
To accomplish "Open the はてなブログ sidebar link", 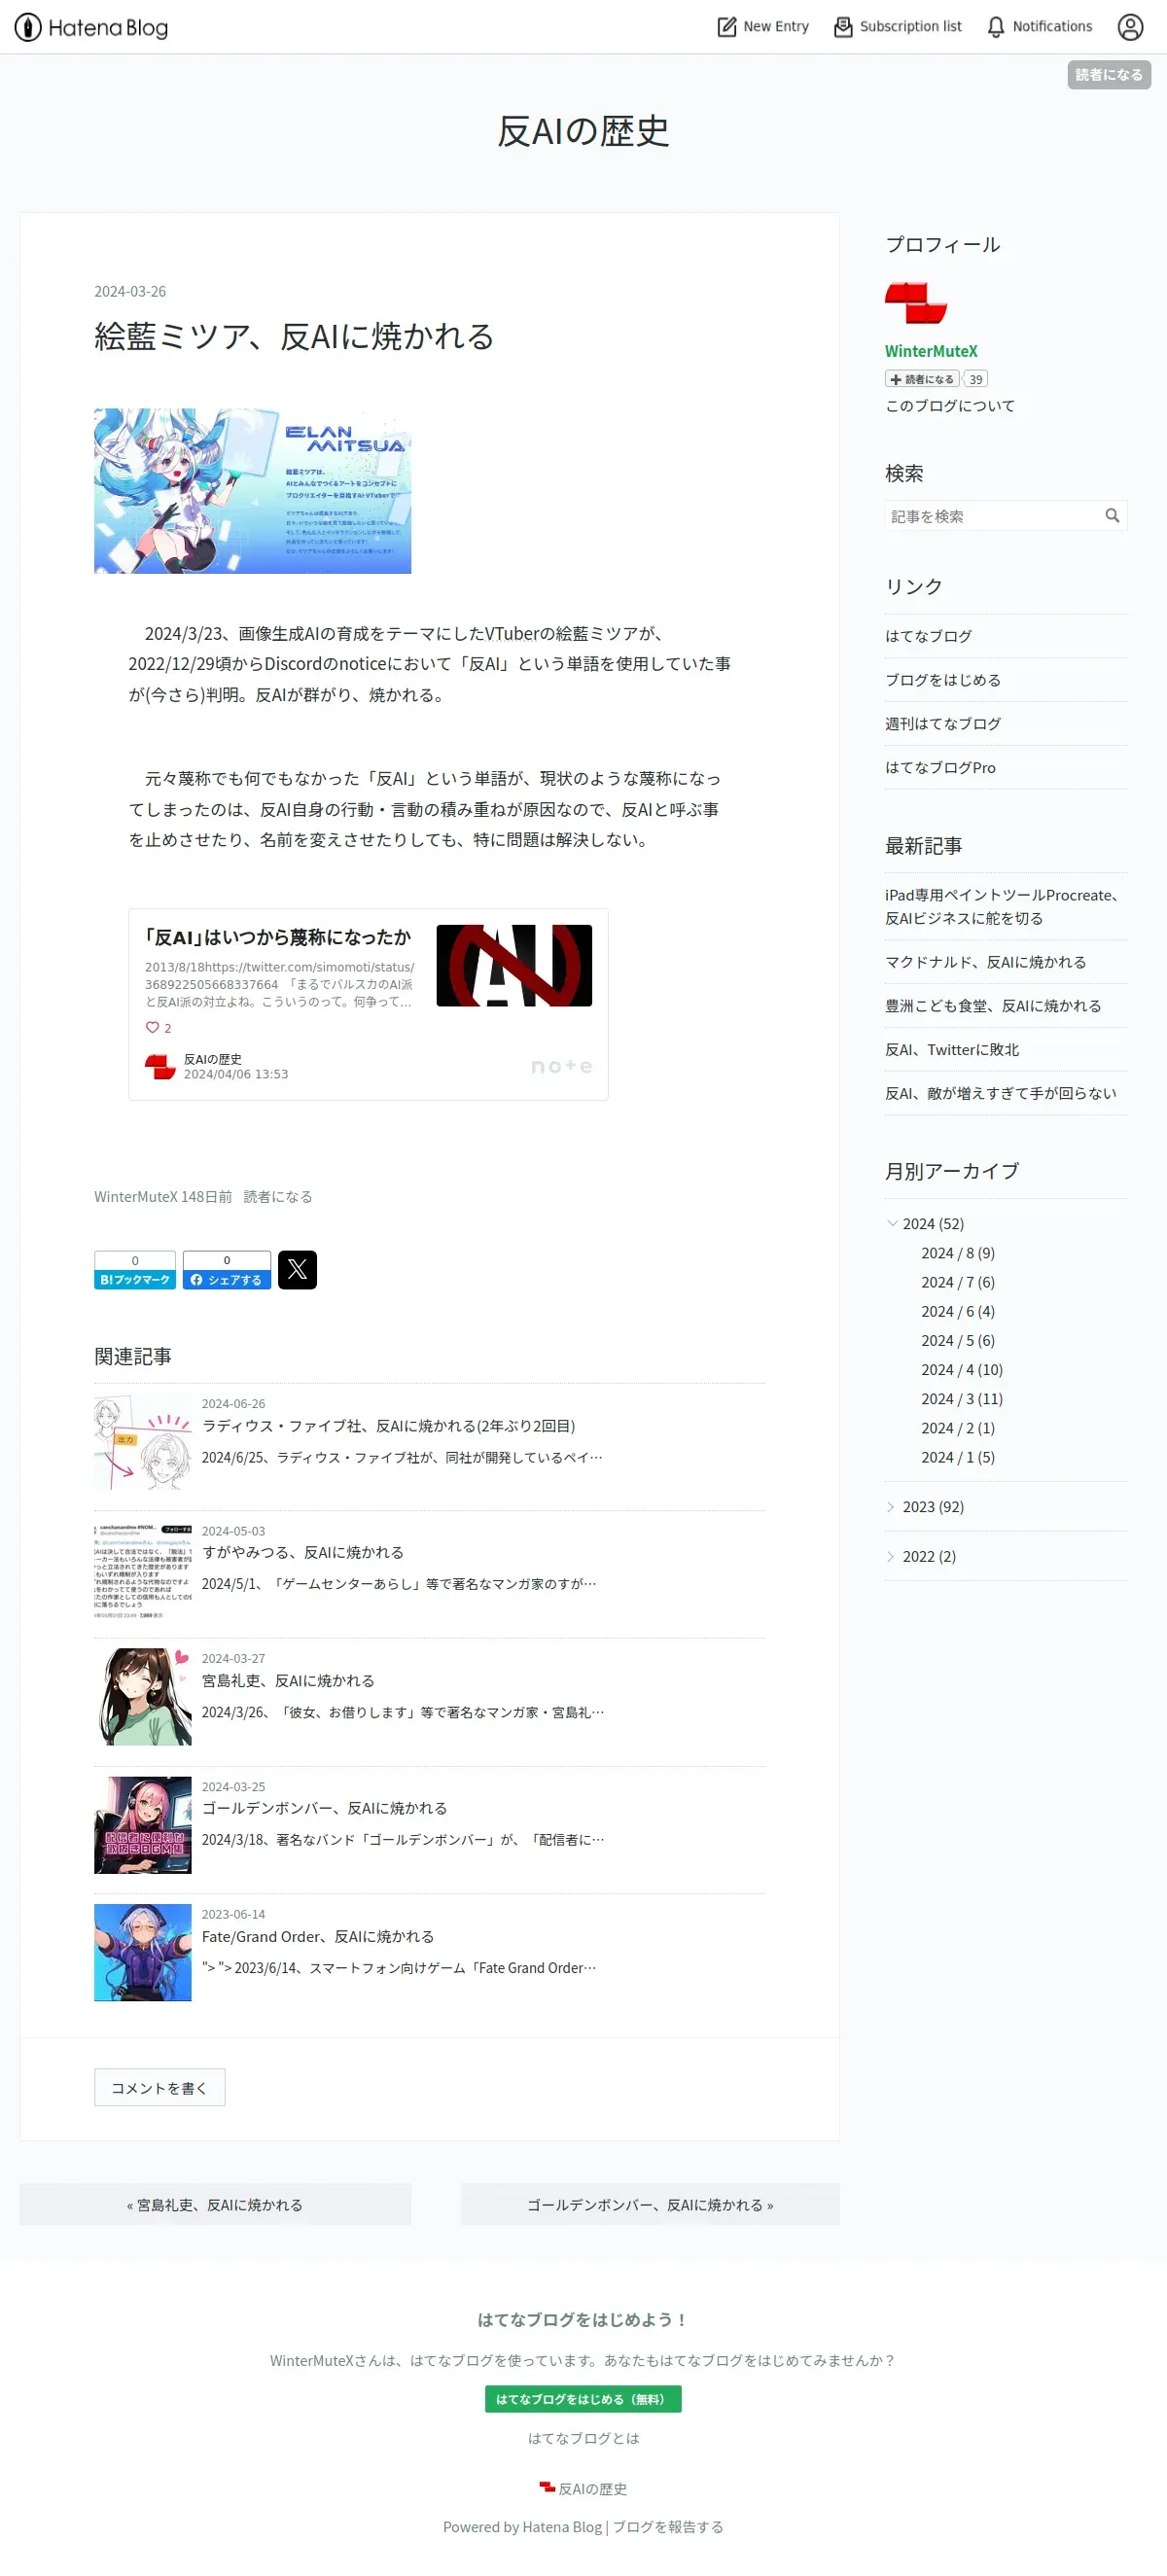I will (x=928, y=636).
